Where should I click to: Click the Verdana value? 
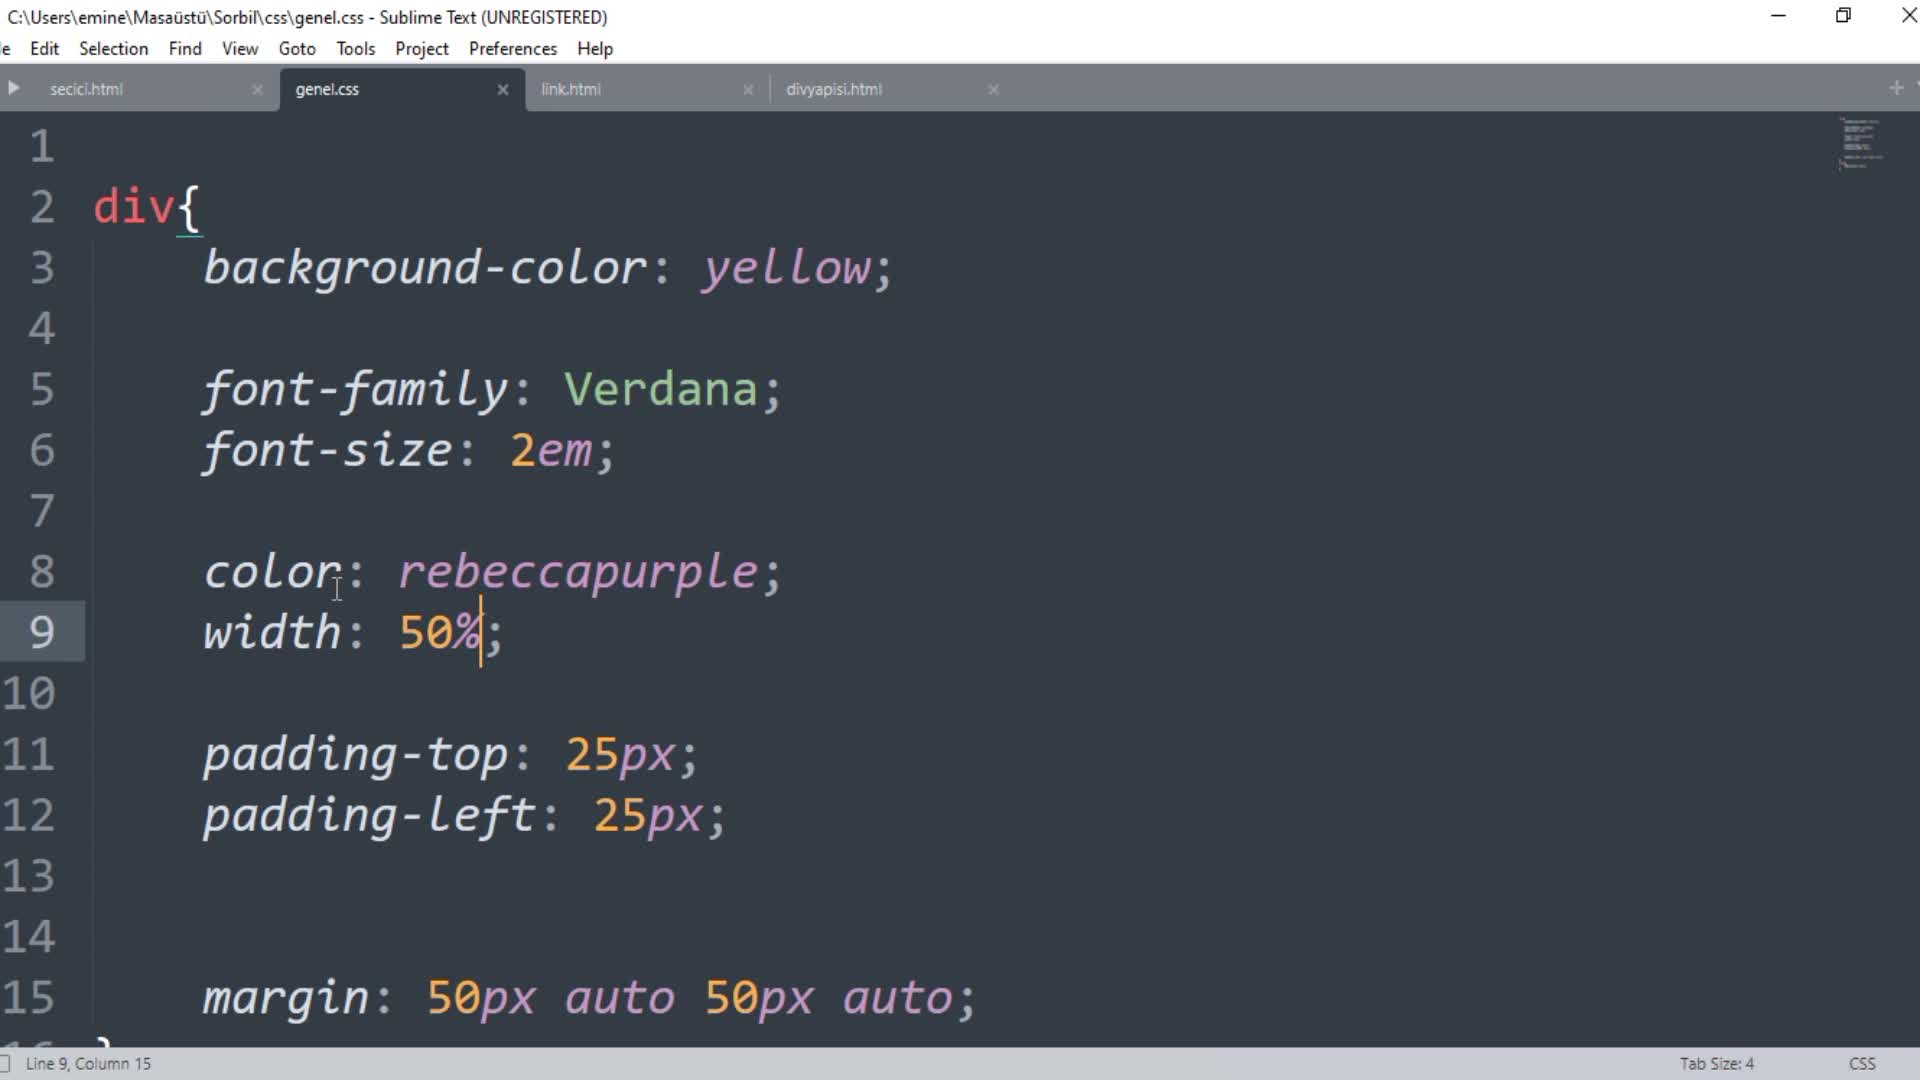(660, 389)
